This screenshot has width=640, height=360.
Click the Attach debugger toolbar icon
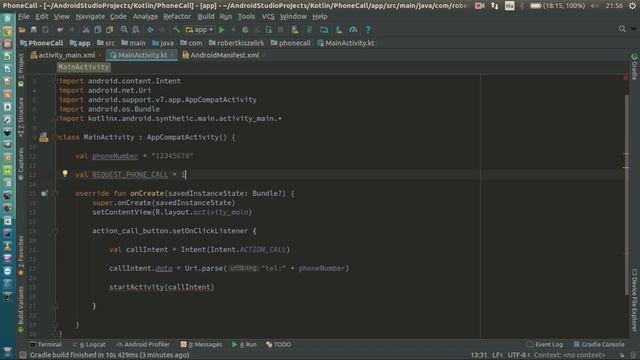click(269, 30)
